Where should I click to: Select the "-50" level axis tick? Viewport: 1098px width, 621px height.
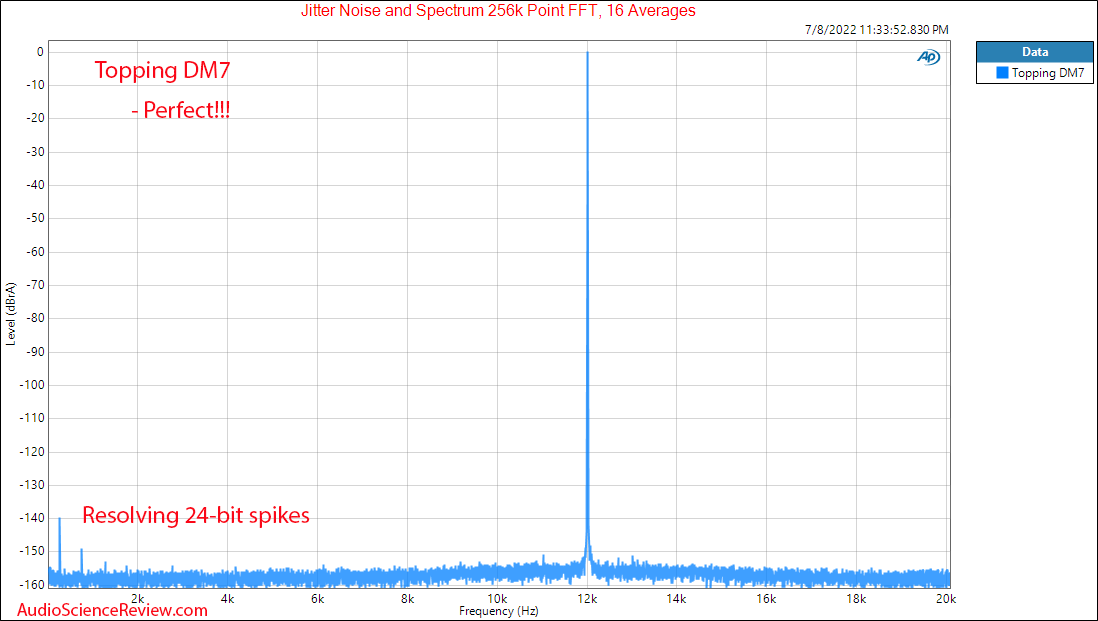pyautogui.click(x=35, y=218)
